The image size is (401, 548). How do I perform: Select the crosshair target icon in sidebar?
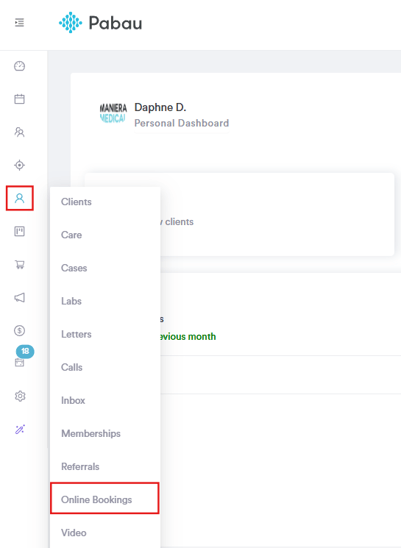click(x=20, y=165)
